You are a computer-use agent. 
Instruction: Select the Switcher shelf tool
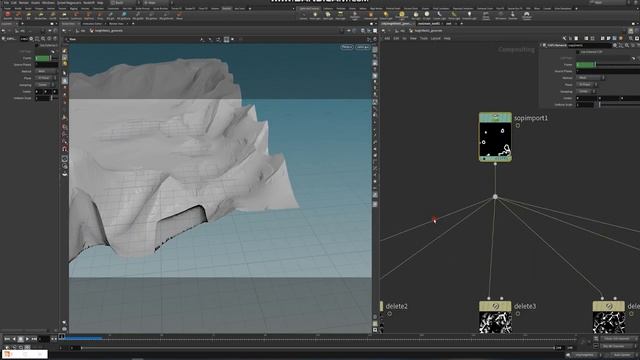(x=513, y=16)
